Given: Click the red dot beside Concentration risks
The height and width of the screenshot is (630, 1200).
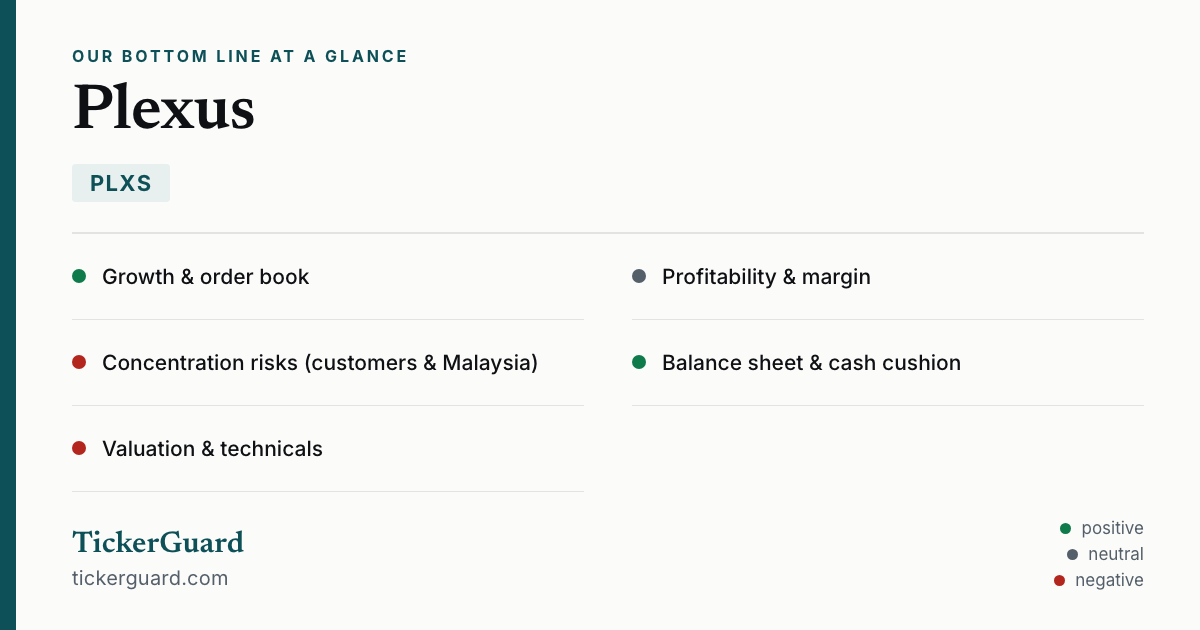Looking at the screenshot, I should pos(79,362).
